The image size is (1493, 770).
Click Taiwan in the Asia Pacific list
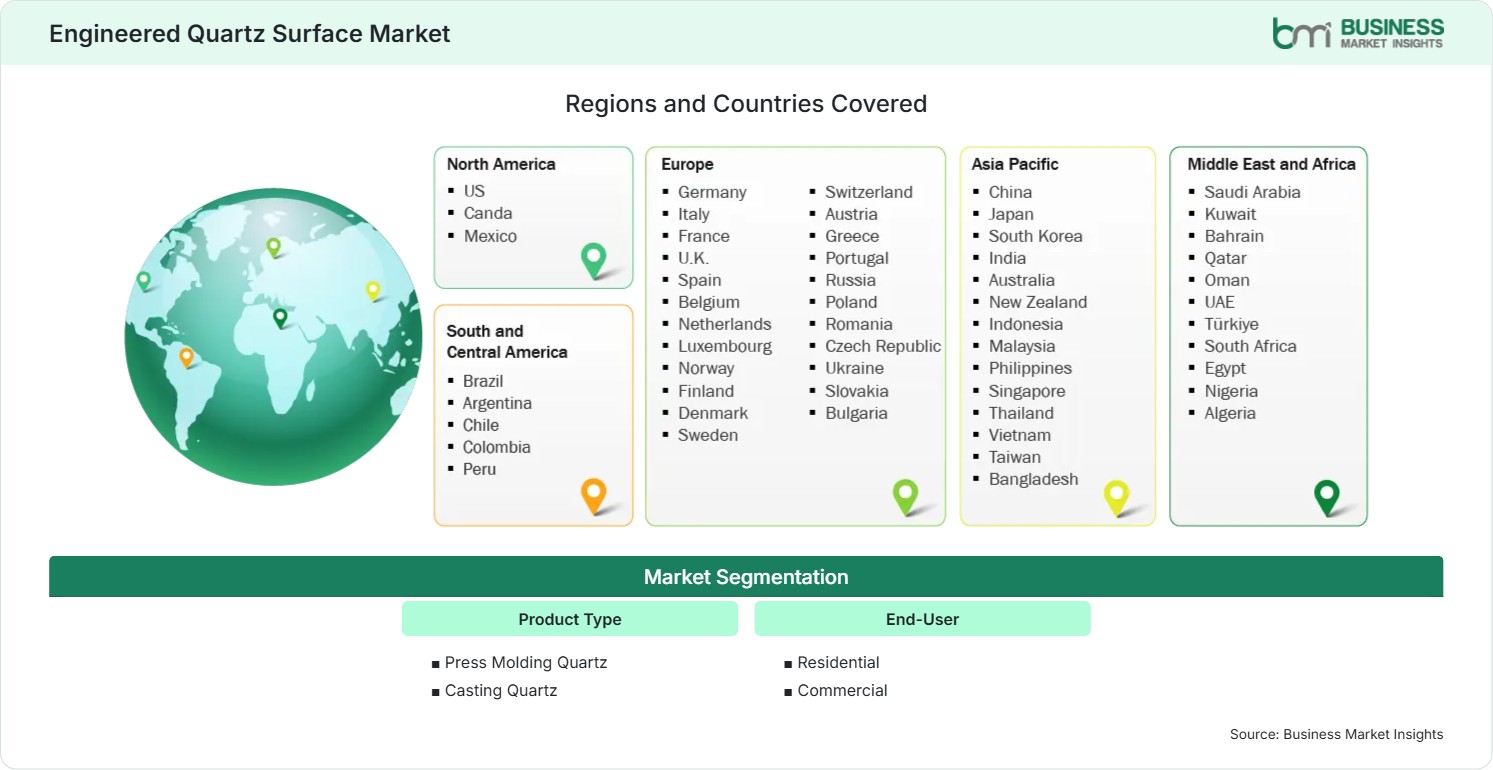click(1015, 457)
